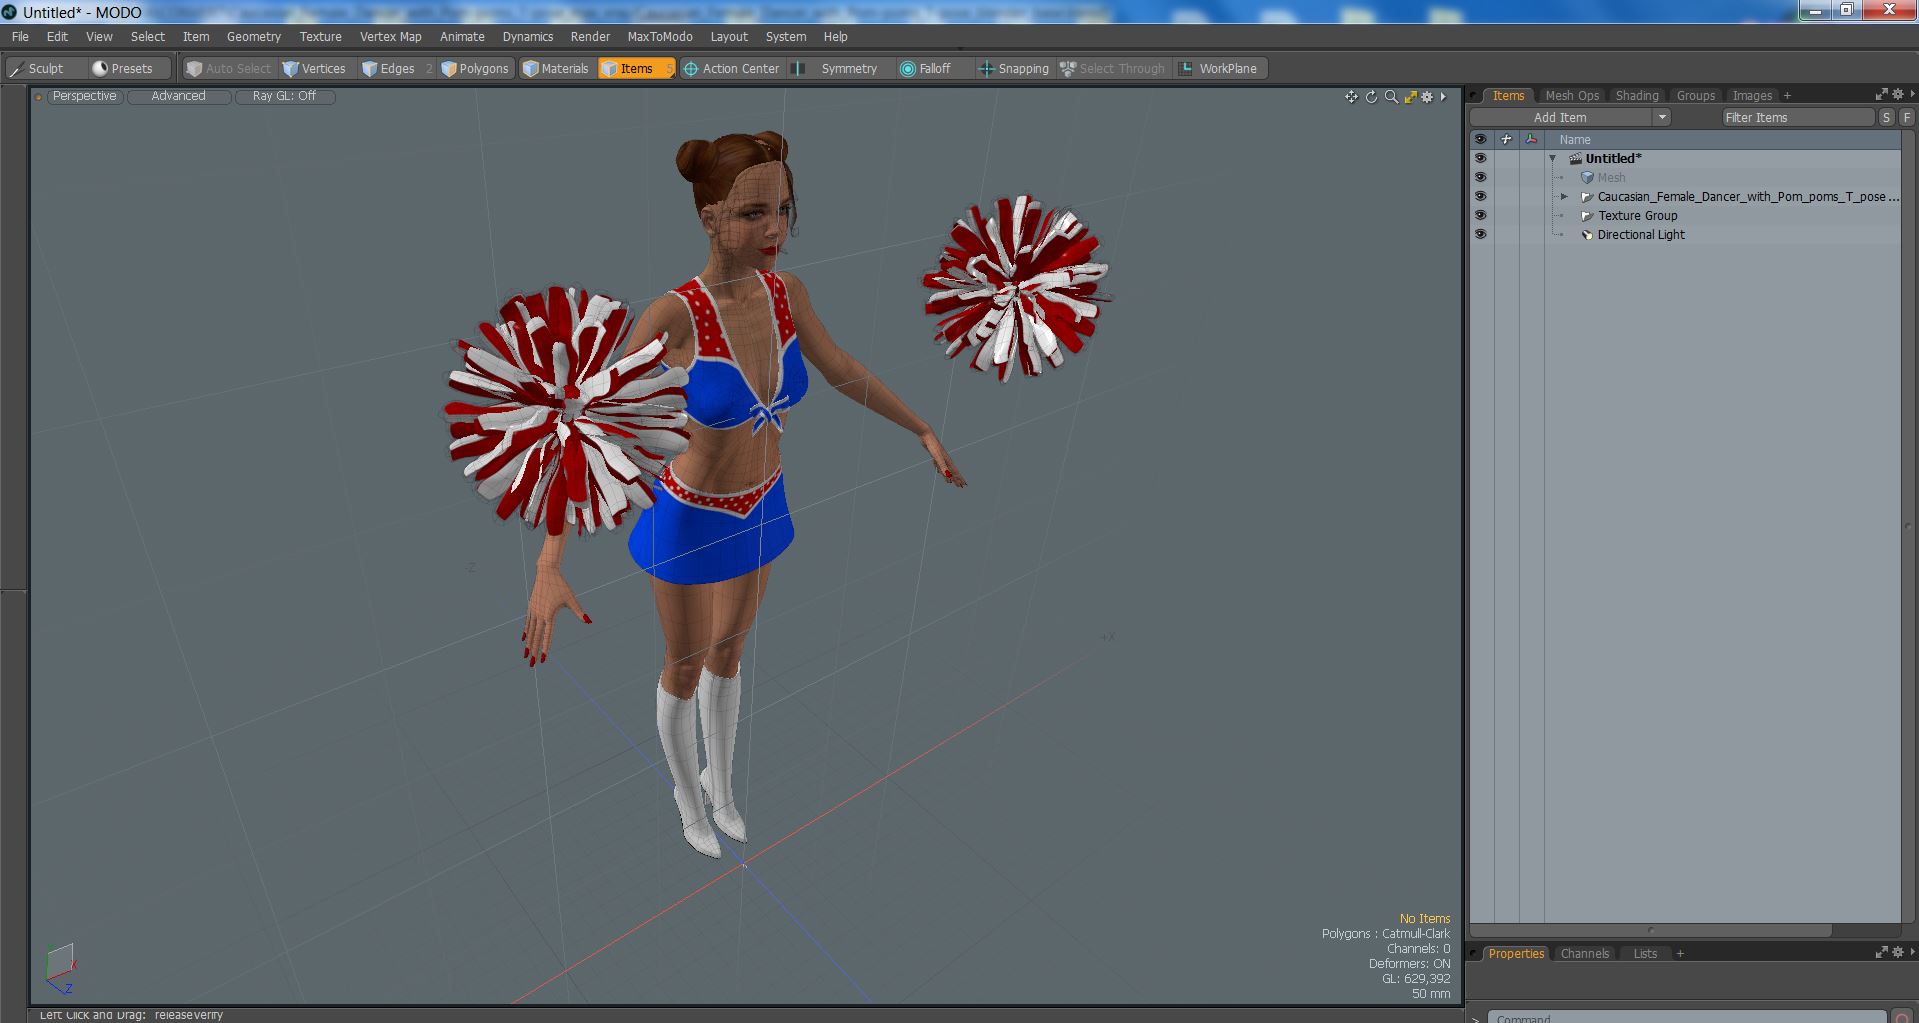Screen dimensions: 1919x1023
Task: Expand the Properties panel options arrow
Action: click(1912, 952)
